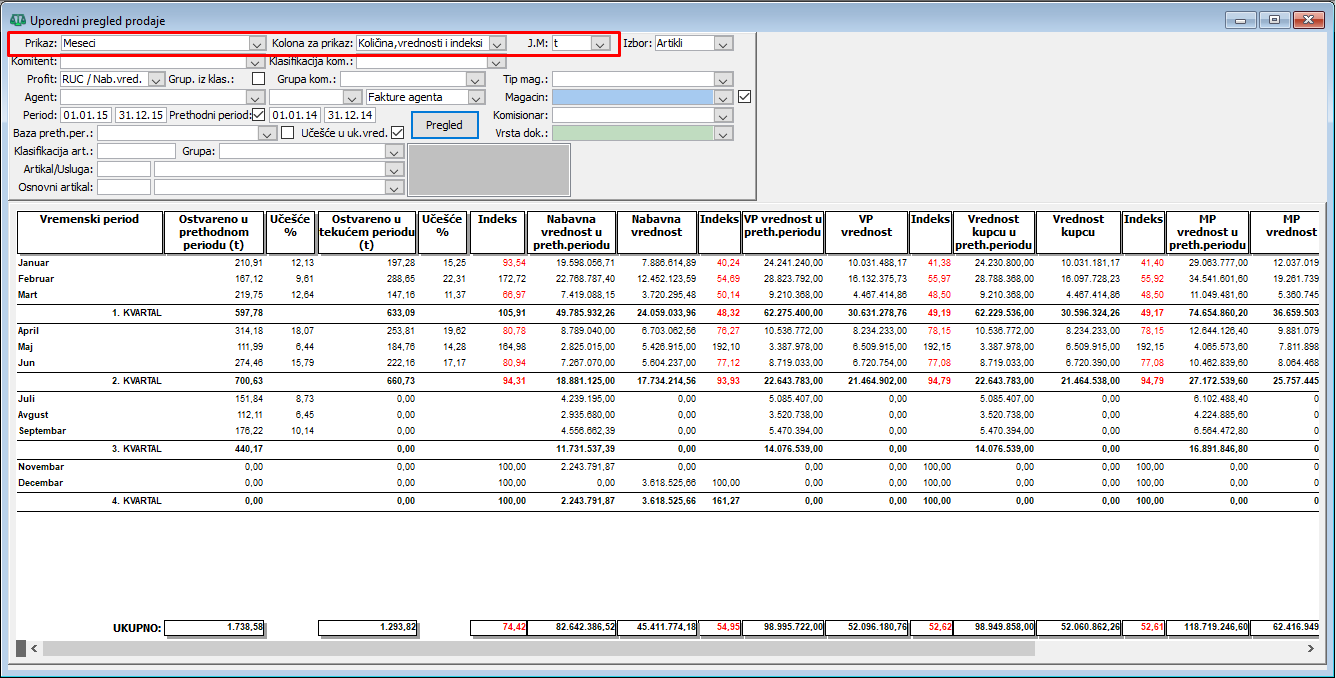
Task: Click the Period end date field 31.12.15
Action: (x=140, y=115)
